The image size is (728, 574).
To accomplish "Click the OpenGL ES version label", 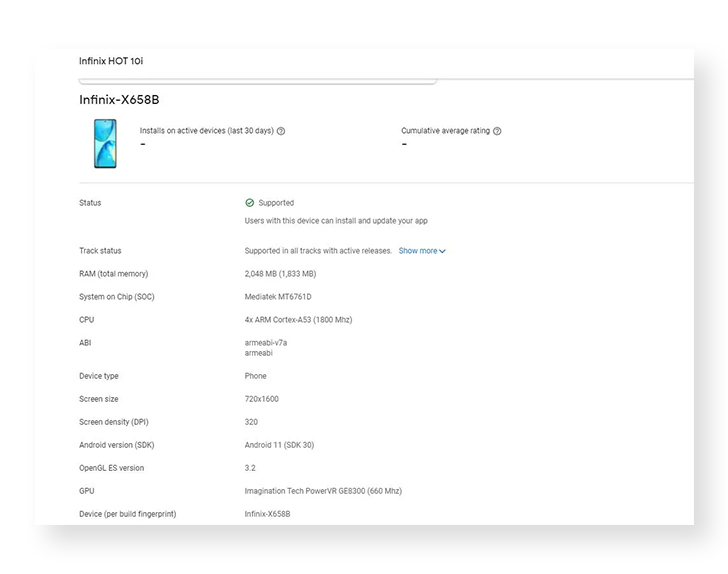I will point(112,468).
